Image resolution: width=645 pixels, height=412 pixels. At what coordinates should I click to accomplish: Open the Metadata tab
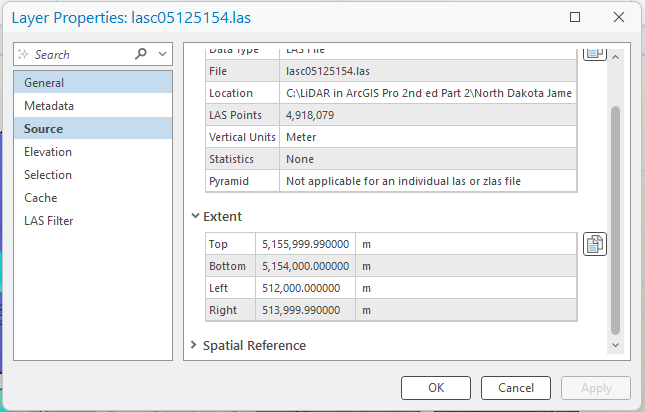click(93, 106)
